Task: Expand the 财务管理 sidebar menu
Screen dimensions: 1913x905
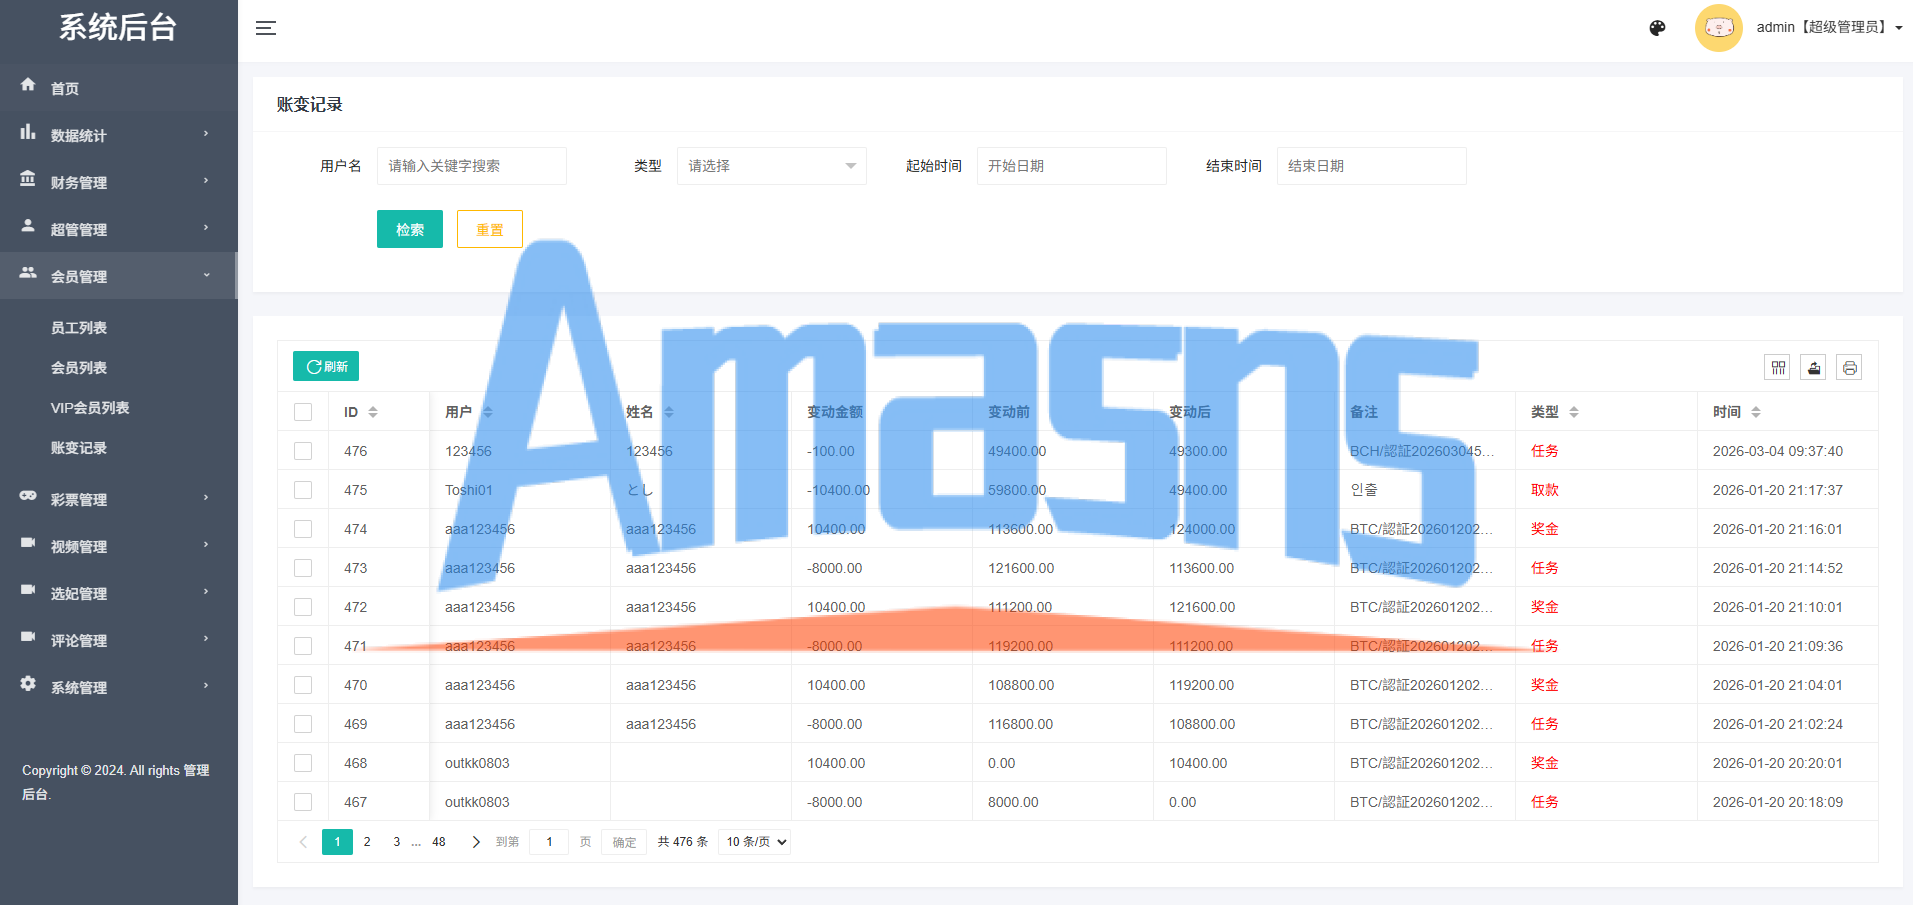Action: coord(118,182)
